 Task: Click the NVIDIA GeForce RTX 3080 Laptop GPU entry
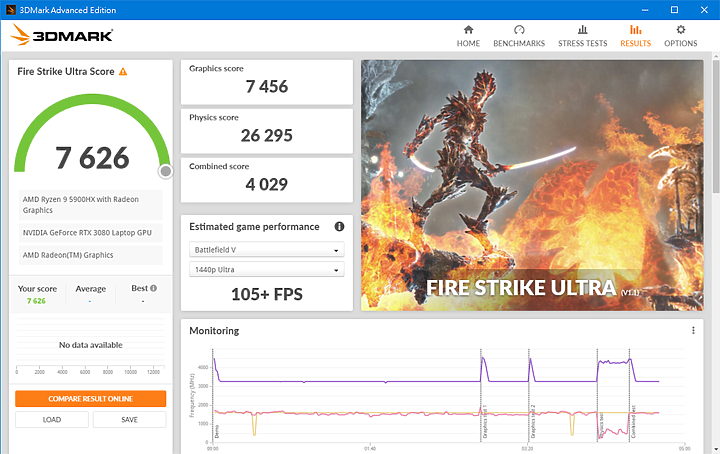(x=91, y=233)
